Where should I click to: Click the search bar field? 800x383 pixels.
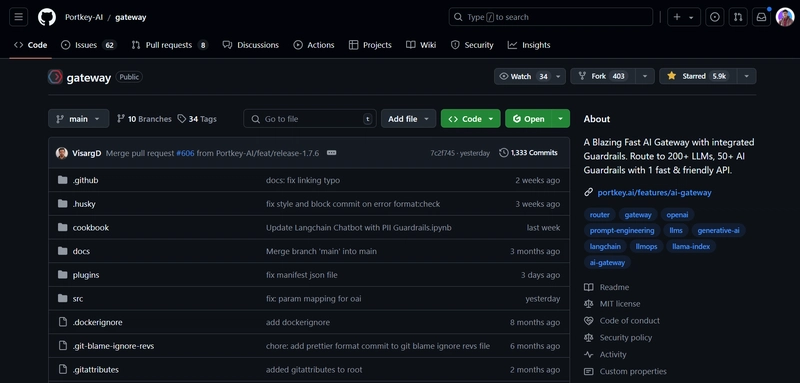[x=551, y=17]
